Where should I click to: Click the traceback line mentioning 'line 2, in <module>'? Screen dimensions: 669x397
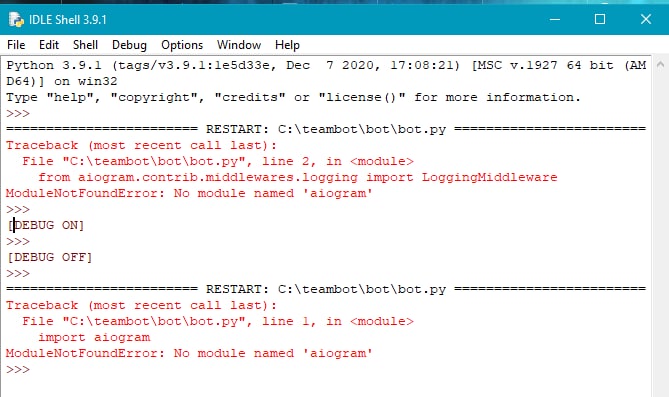218,161
